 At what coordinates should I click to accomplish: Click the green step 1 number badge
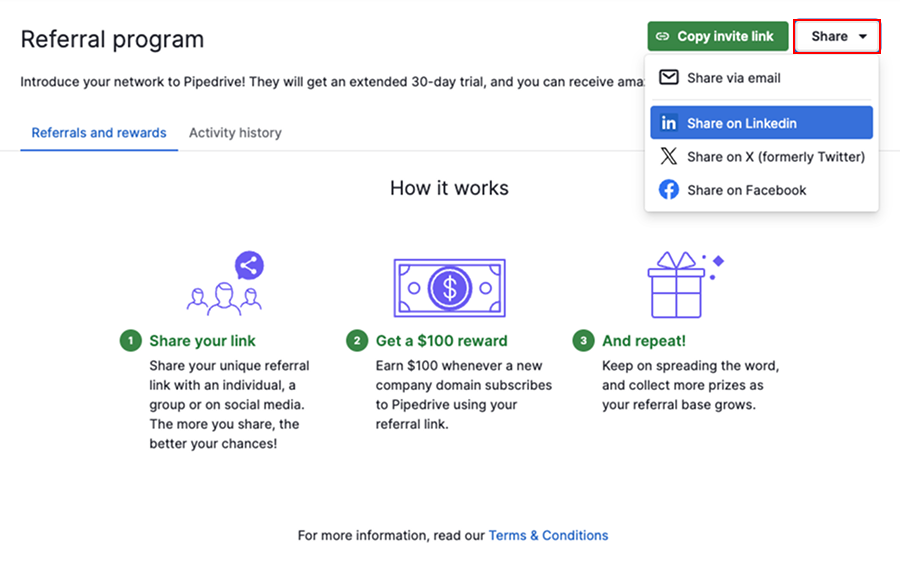point(130,341)
